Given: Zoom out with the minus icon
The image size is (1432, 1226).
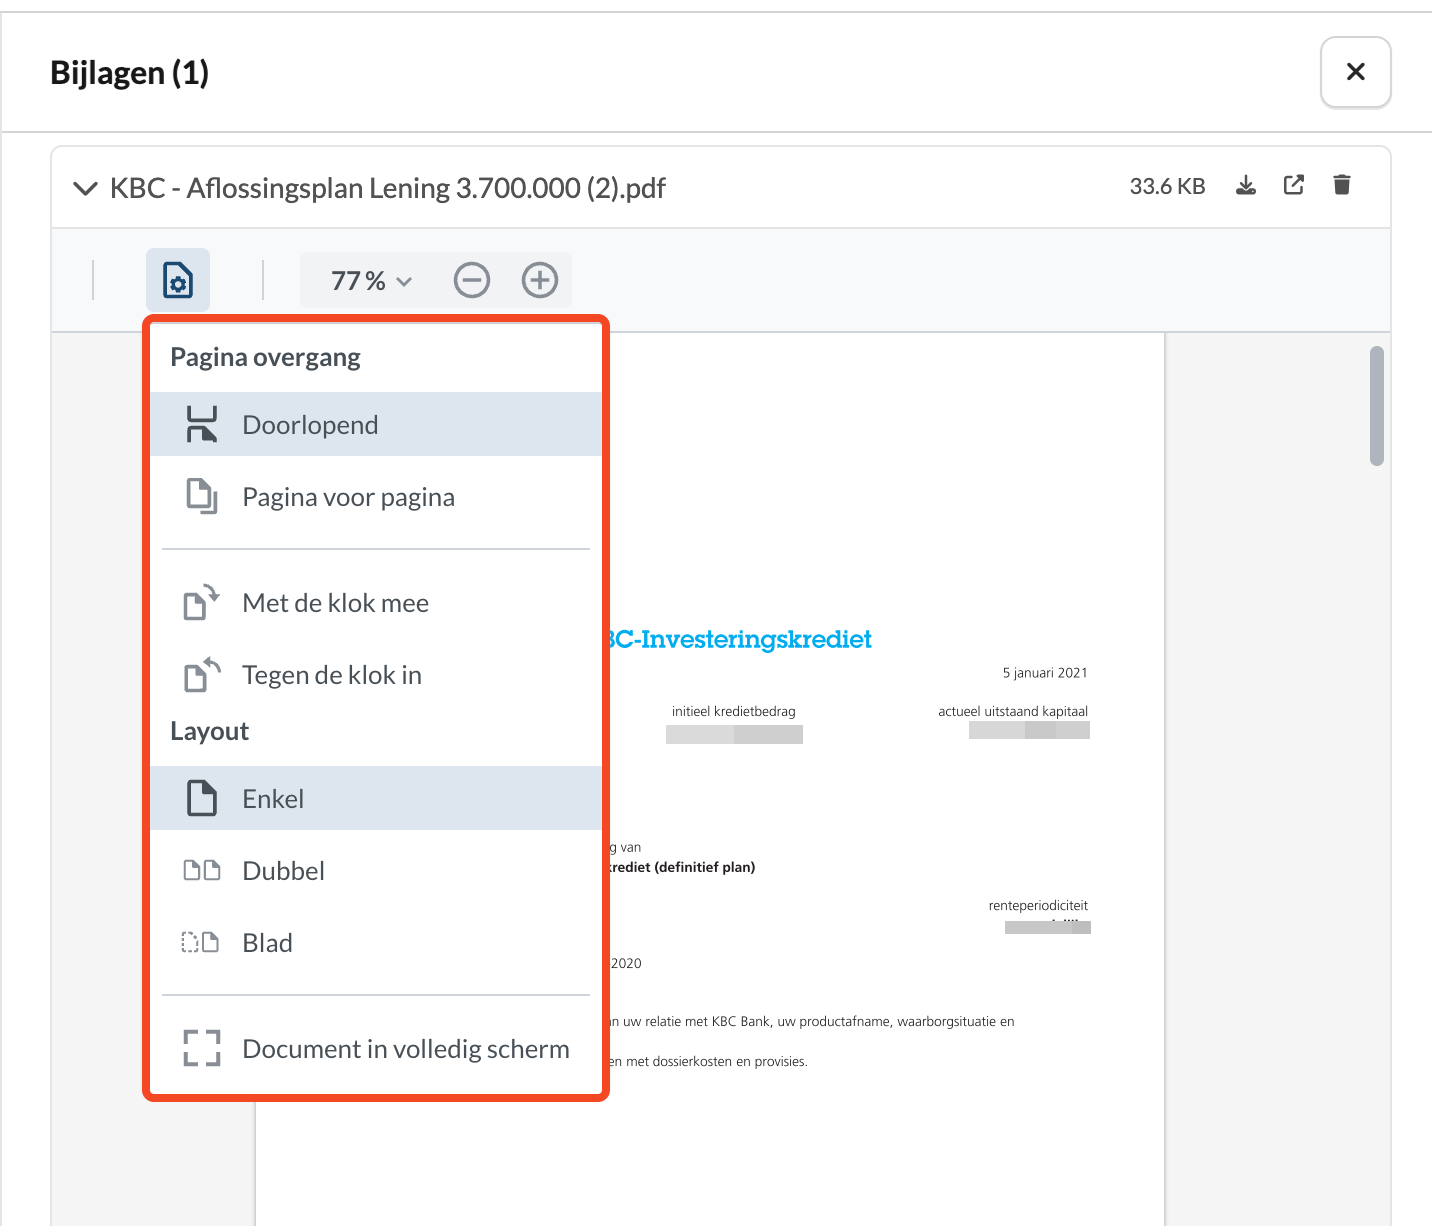Looking at the screenshot, I should coord(472,280).
